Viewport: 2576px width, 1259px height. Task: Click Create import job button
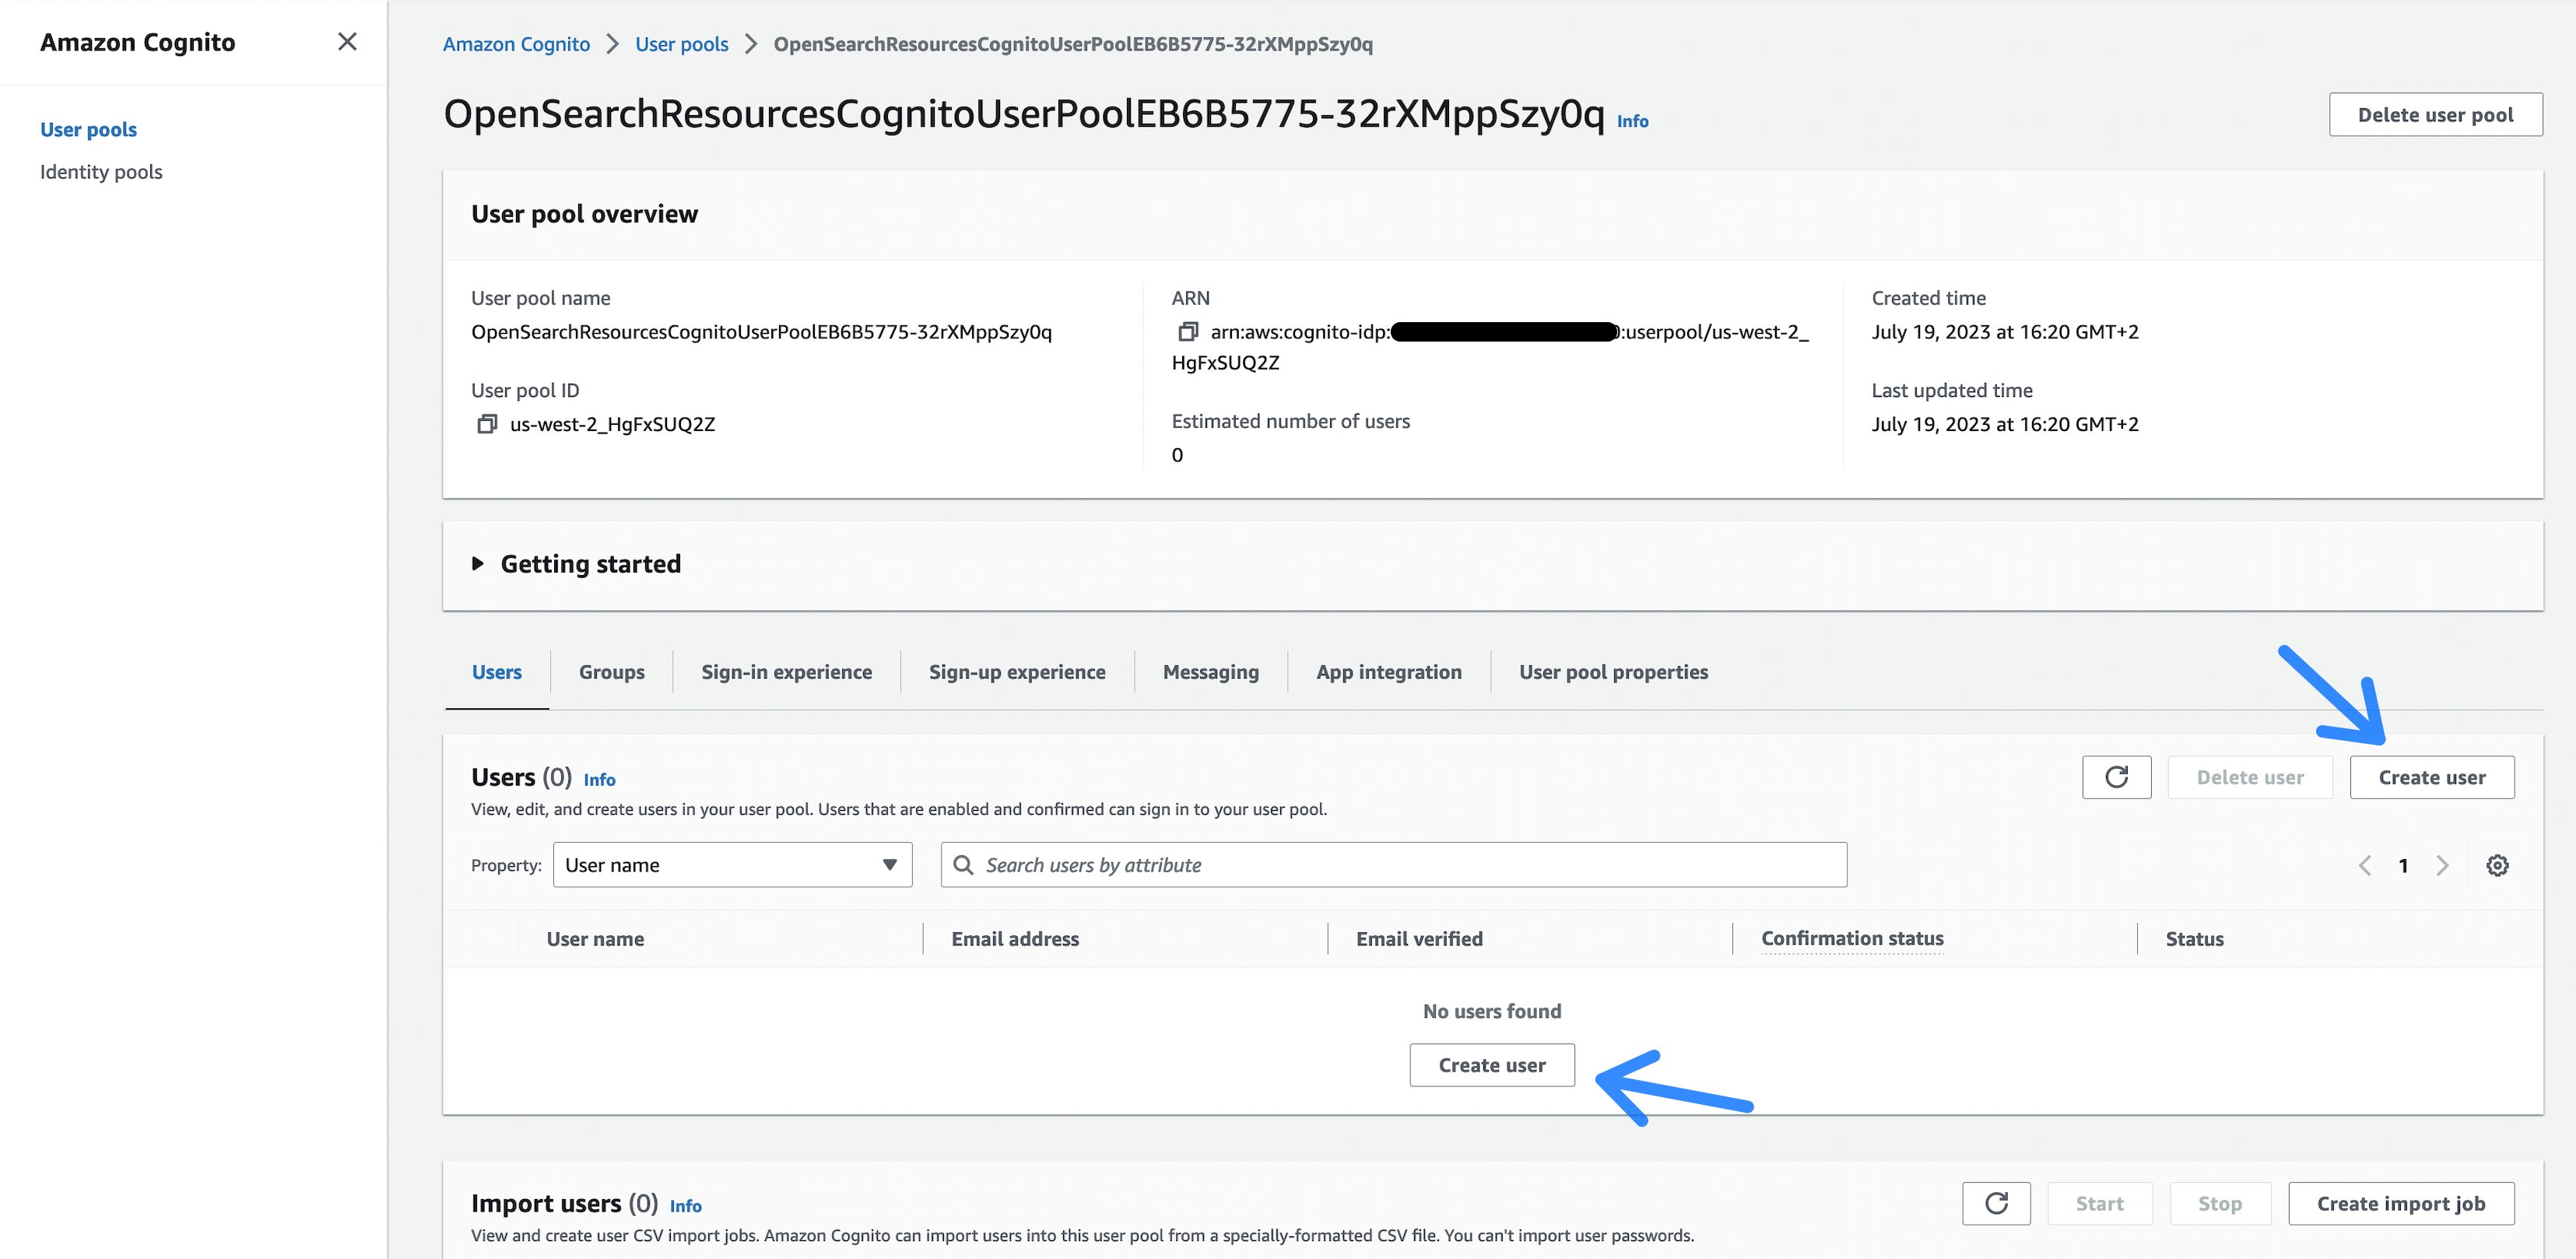2401,1203
